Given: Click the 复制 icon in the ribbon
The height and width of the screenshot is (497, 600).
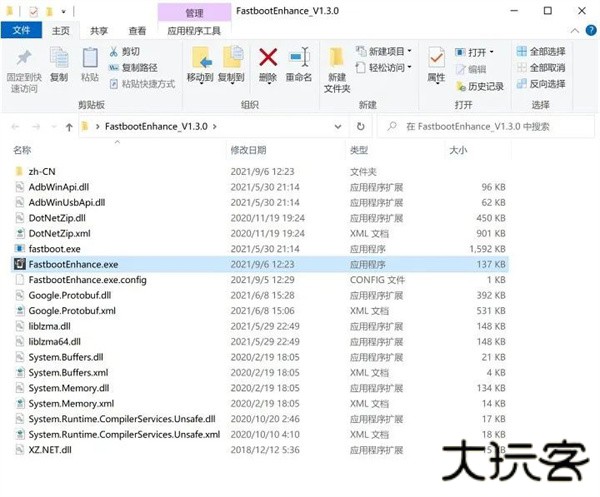Looking at the screenshot, I should tap(59, 59).
